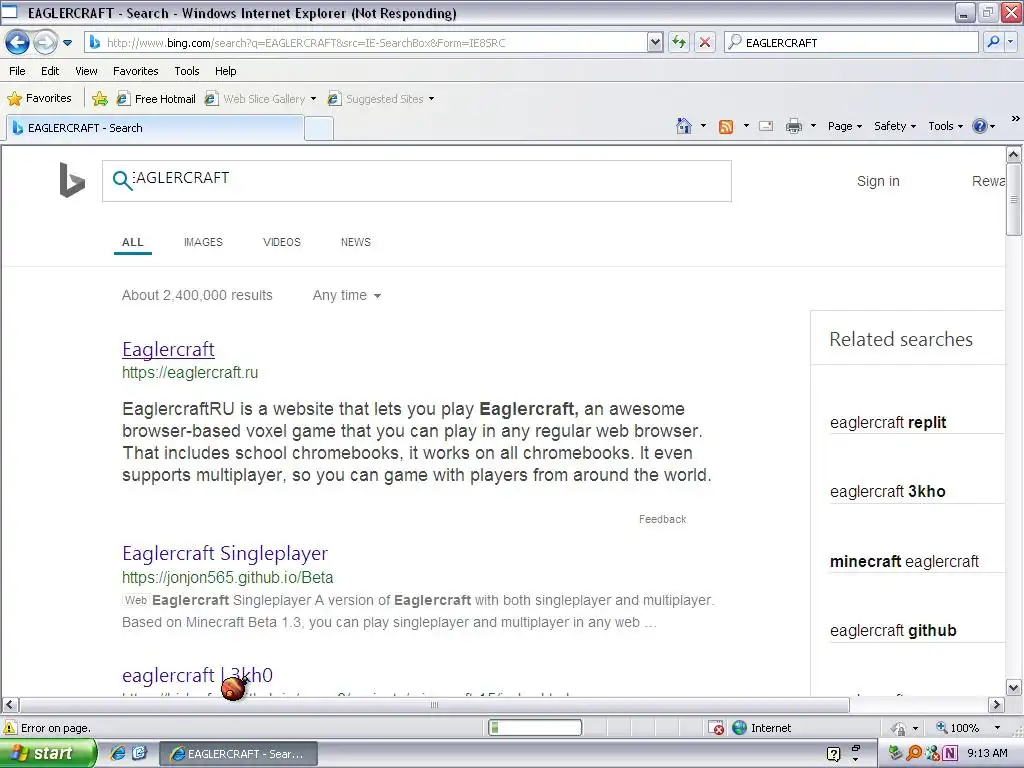Expand address bar history dropdown
Screen dimensions: 1024x768
[x=655, y=42]
